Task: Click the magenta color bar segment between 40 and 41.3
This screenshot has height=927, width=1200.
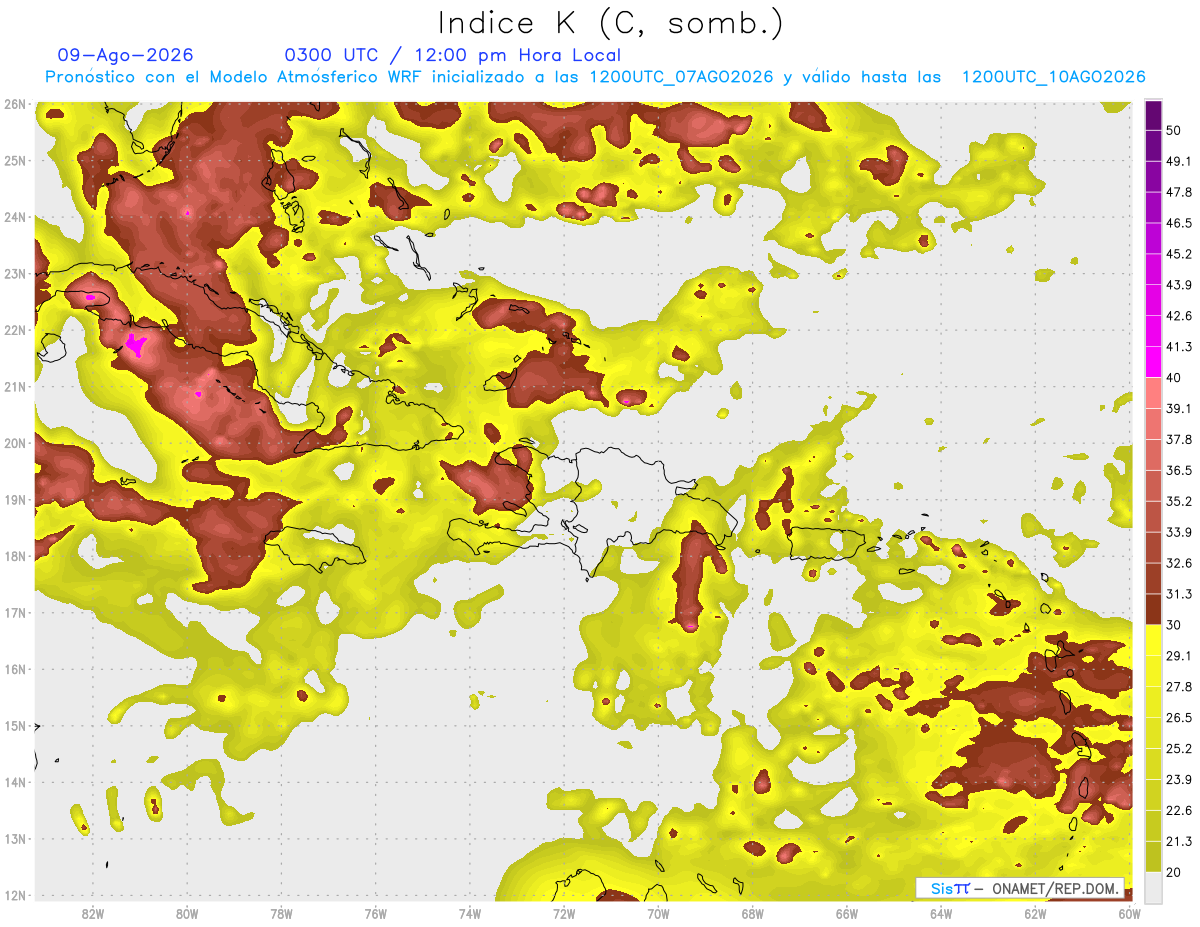Action: (1153, 362)
